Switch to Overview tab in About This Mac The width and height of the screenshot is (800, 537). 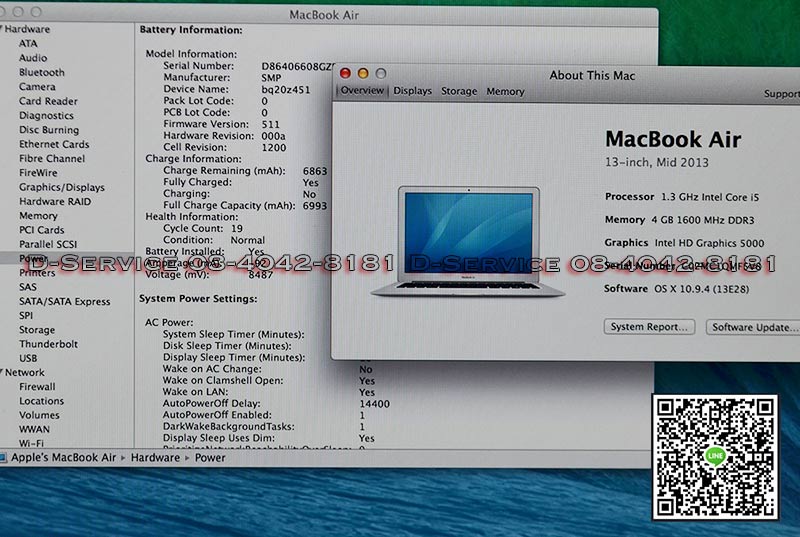[362, 91]
